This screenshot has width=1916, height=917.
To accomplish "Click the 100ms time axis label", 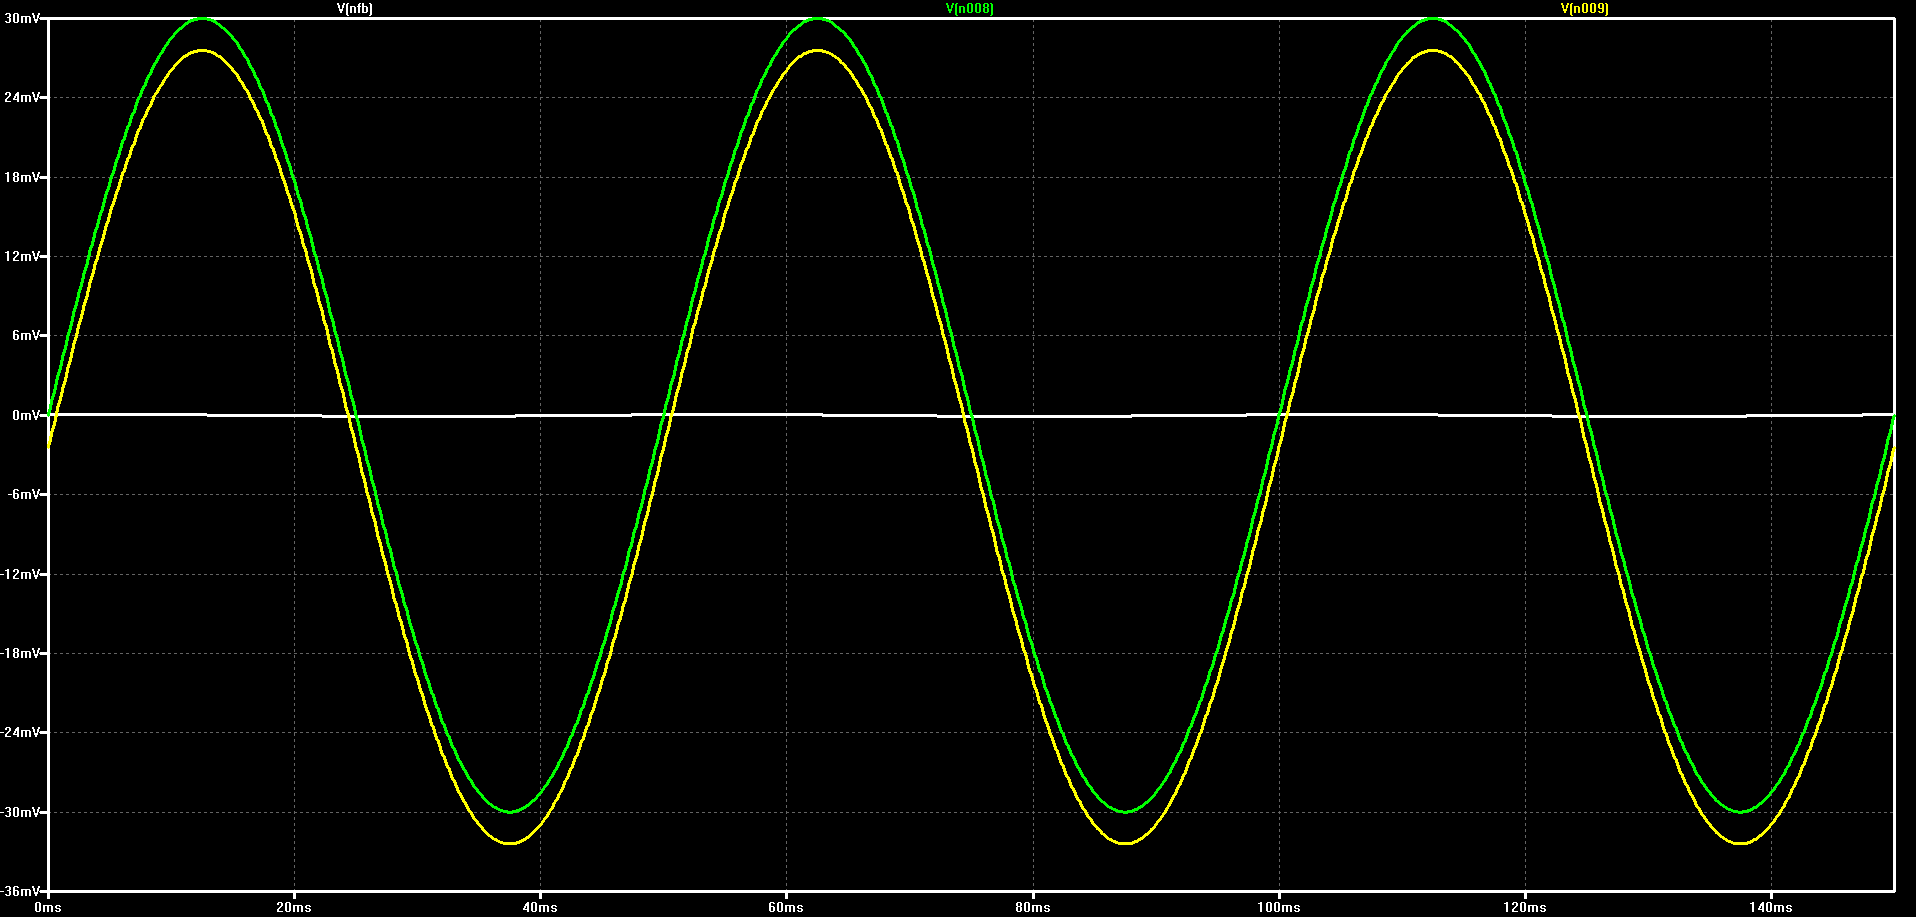I will [1279, 908].
